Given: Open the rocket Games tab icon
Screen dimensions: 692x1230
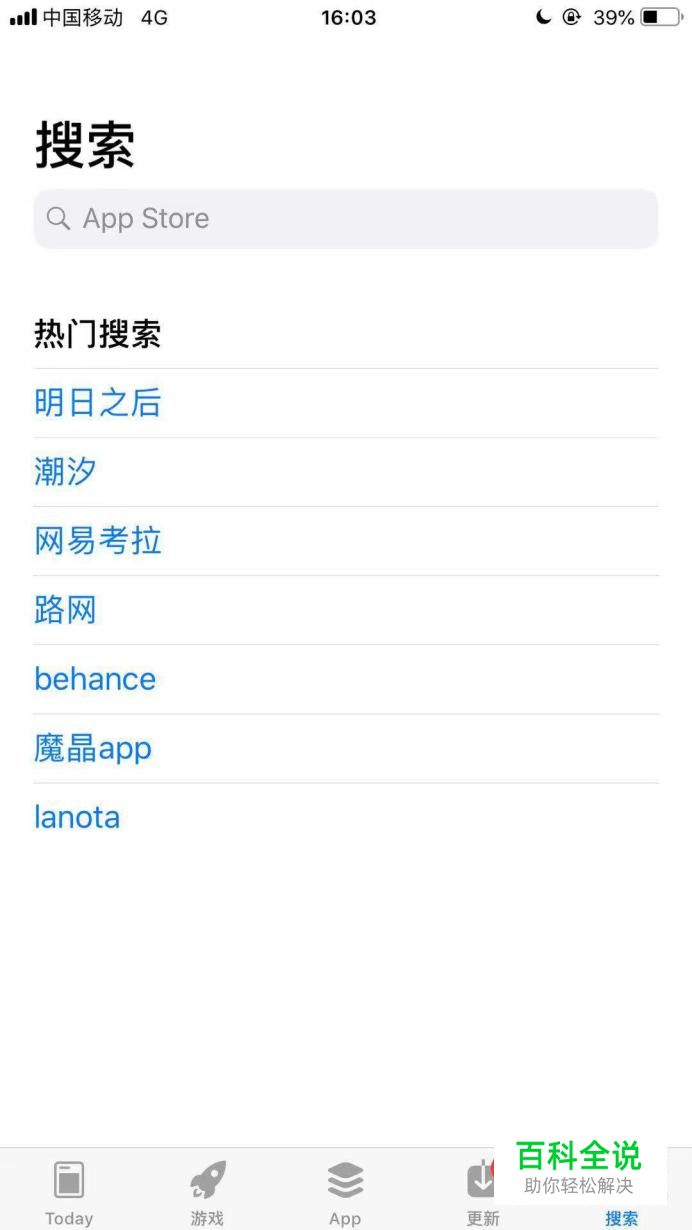Looking at the screenshot, I should pos(208,1180).
